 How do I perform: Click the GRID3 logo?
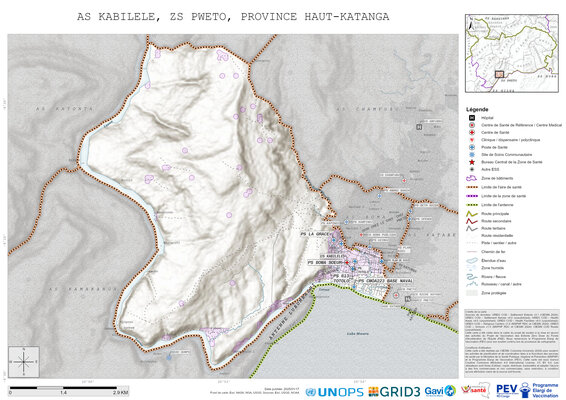point(394,392)
